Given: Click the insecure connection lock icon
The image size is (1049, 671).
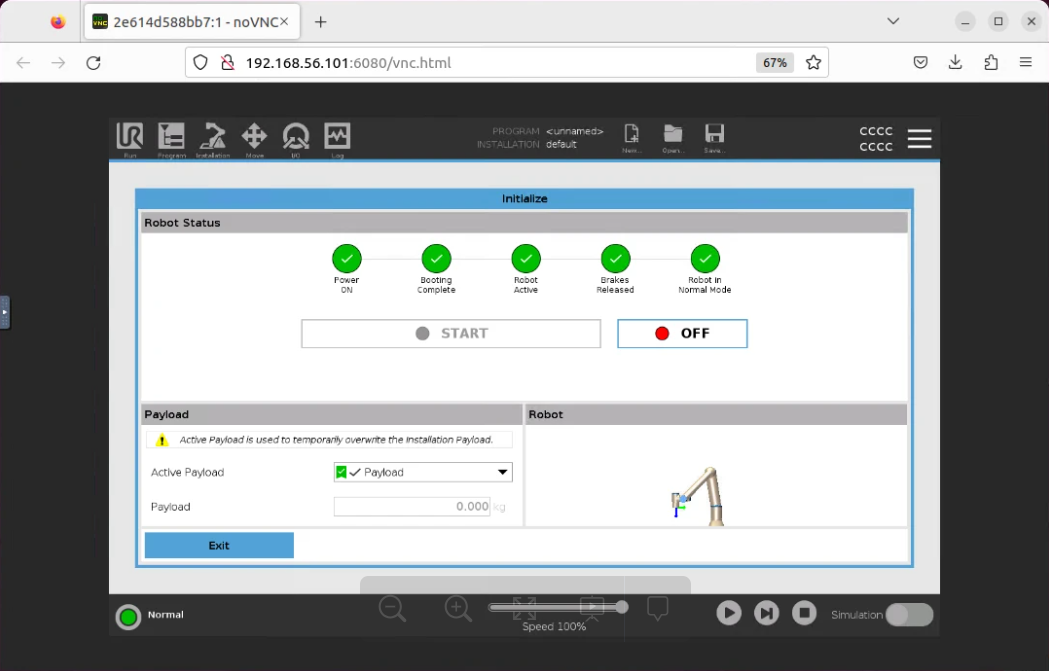Looking at the screenshot, I should pos(228,63).
